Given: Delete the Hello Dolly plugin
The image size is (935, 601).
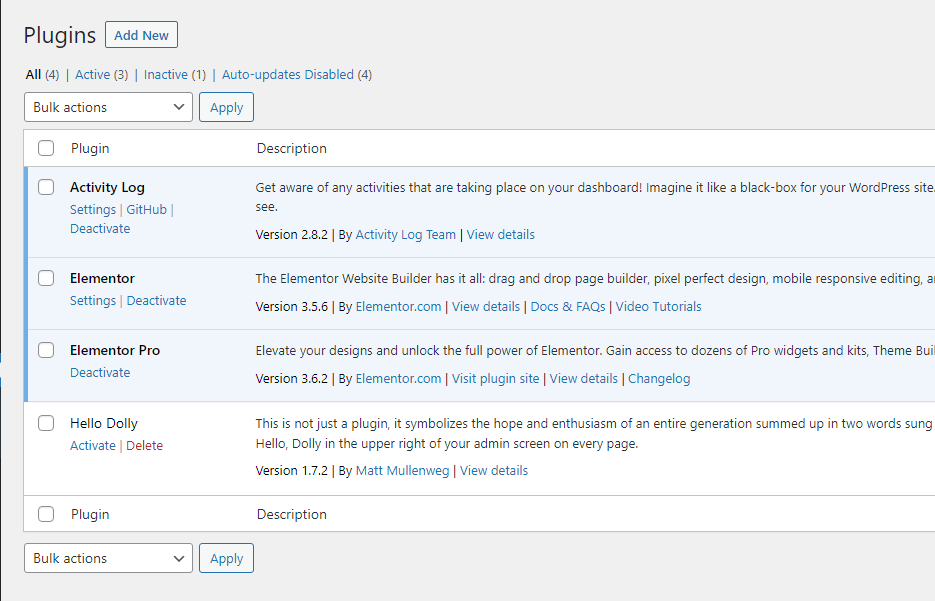Looking at the screenshot, I should [144, 446].
